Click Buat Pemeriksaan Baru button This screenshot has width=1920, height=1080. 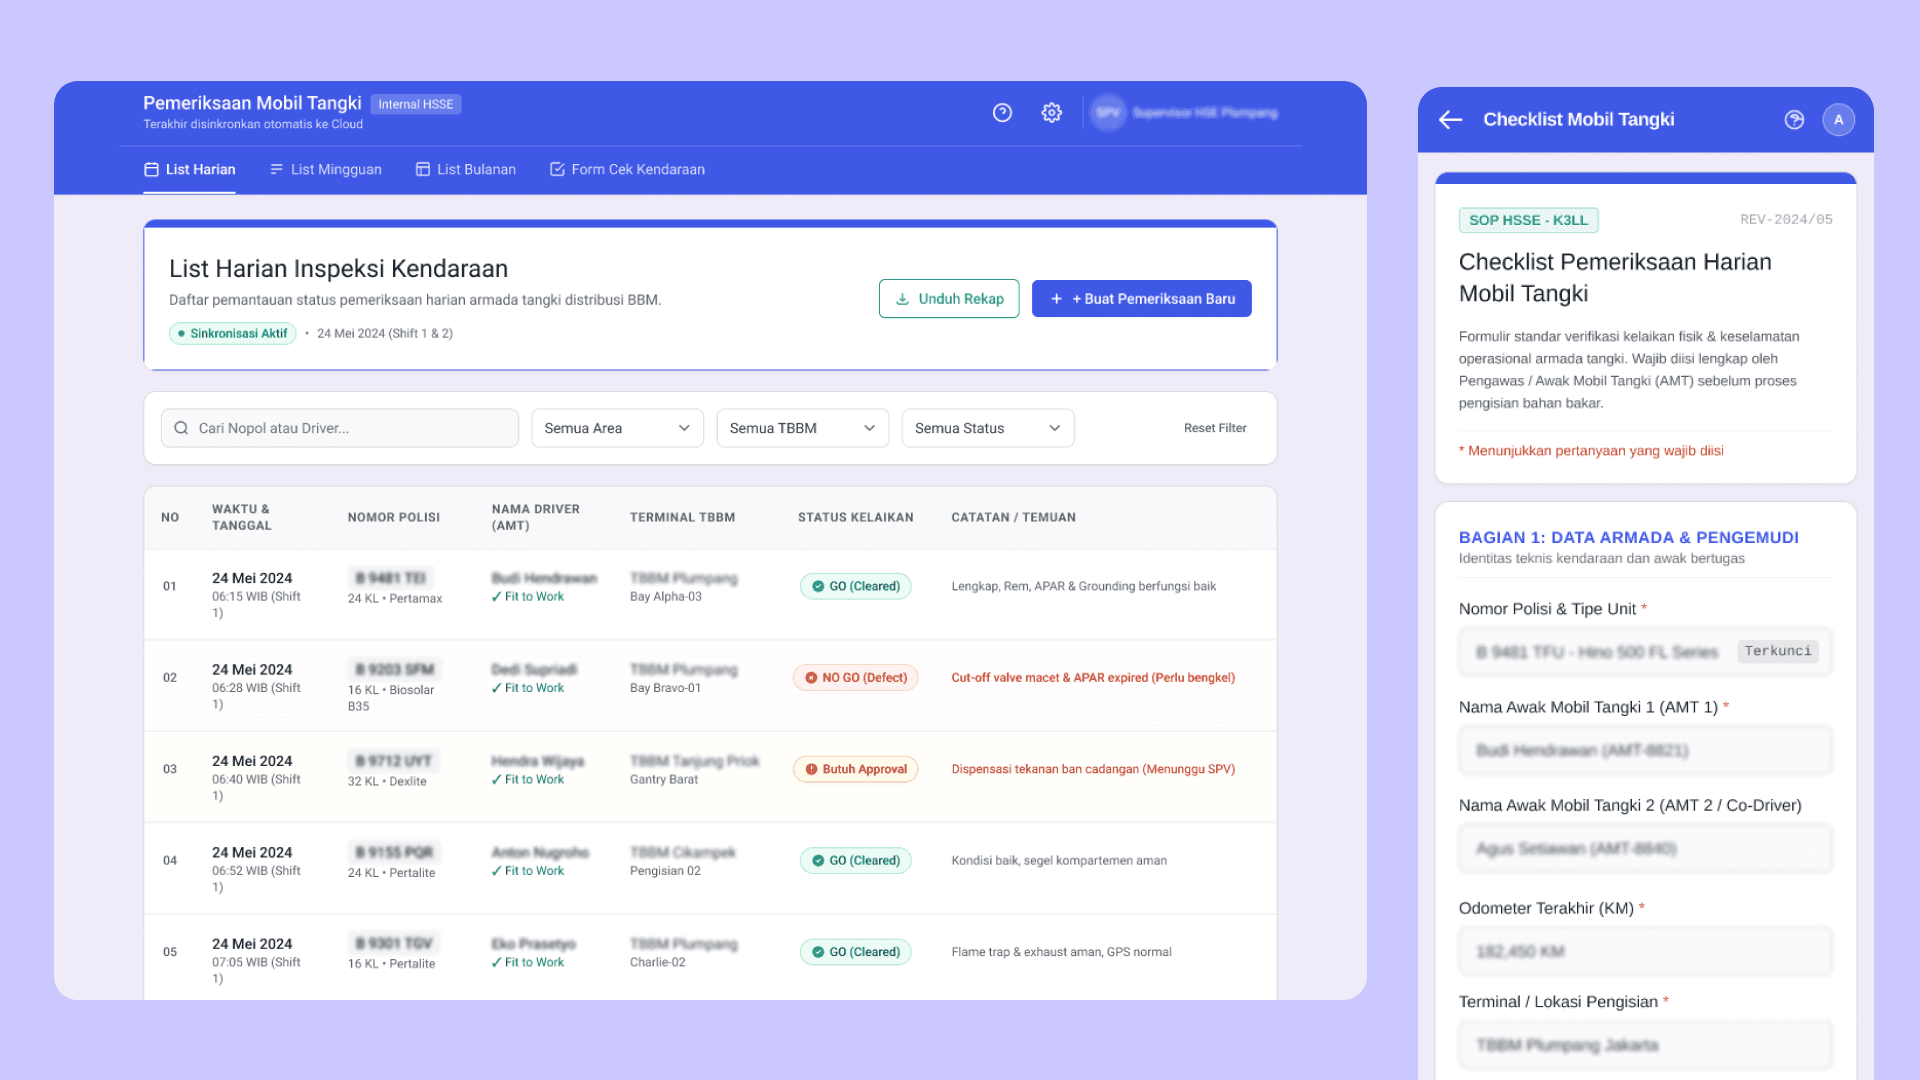coord(1142,299)
